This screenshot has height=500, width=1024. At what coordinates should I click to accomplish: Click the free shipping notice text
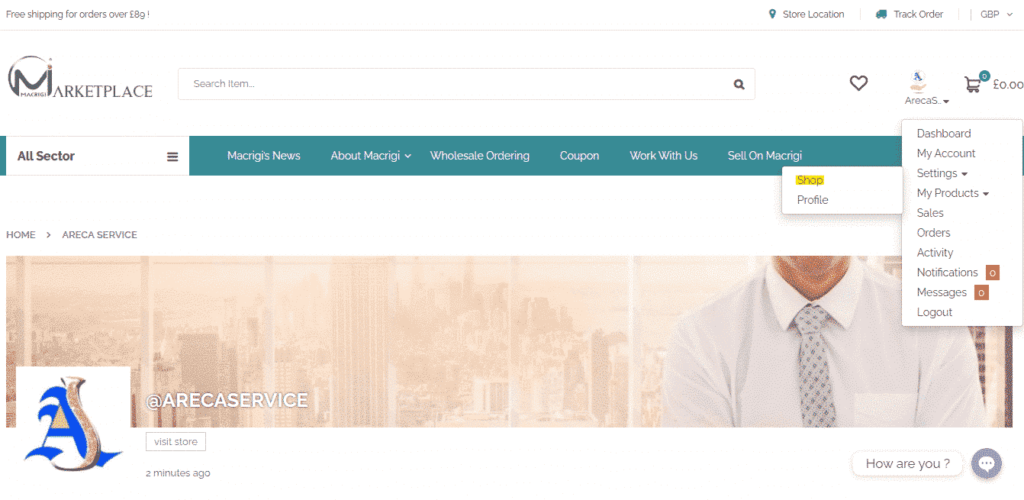pos(78,14)
